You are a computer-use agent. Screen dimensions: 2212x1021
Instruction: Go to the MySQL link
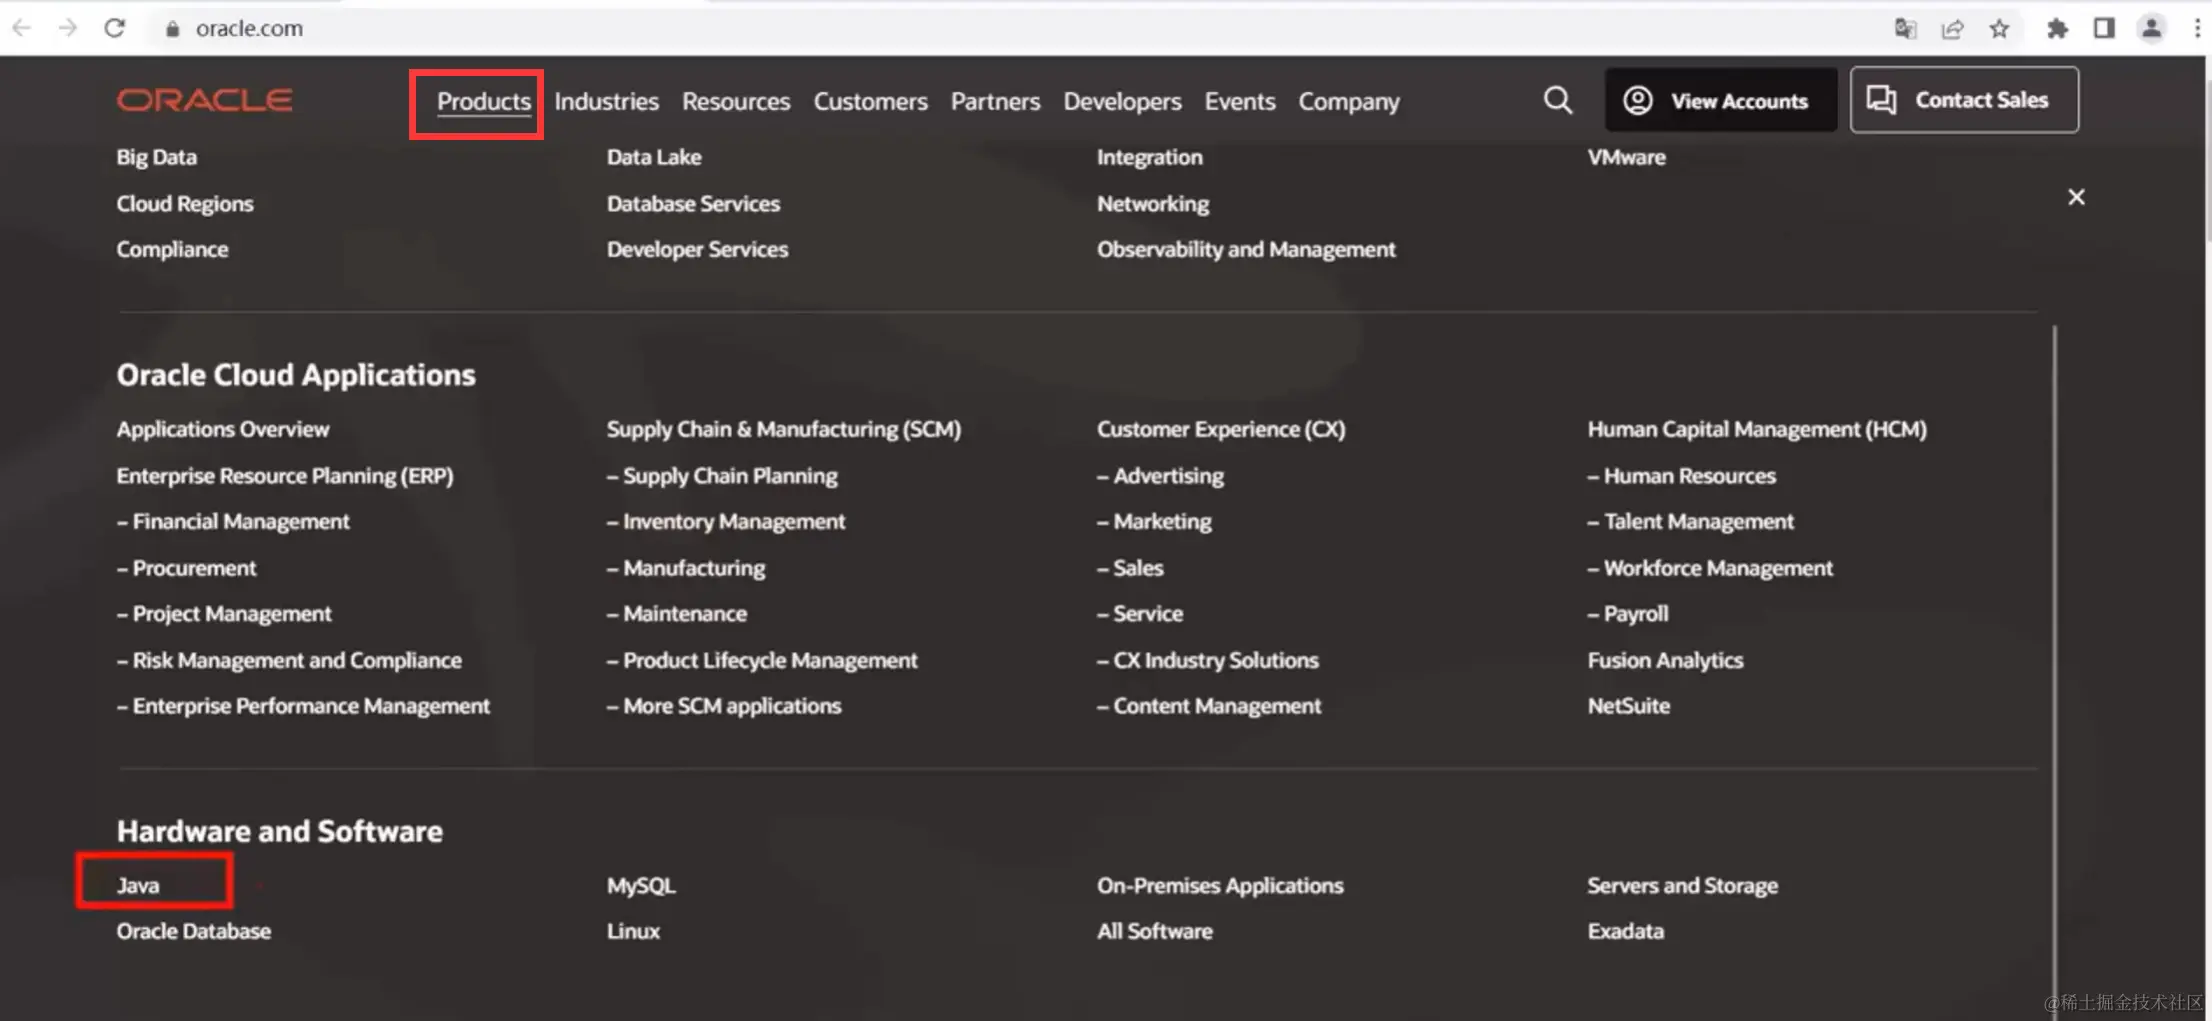[x=641, y=885]
